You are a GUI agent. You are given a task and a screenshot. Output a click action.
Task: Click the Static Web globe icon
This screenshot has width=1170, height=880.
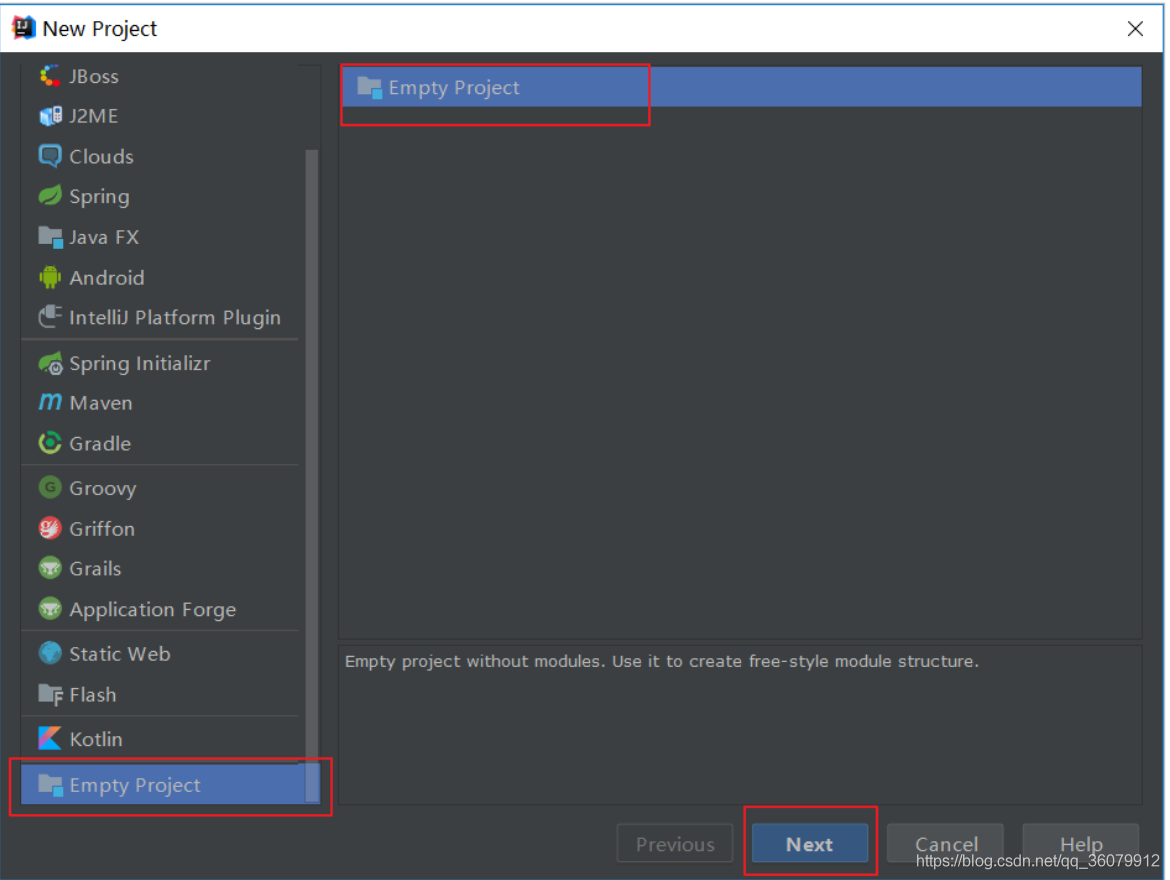coord(50,653)
